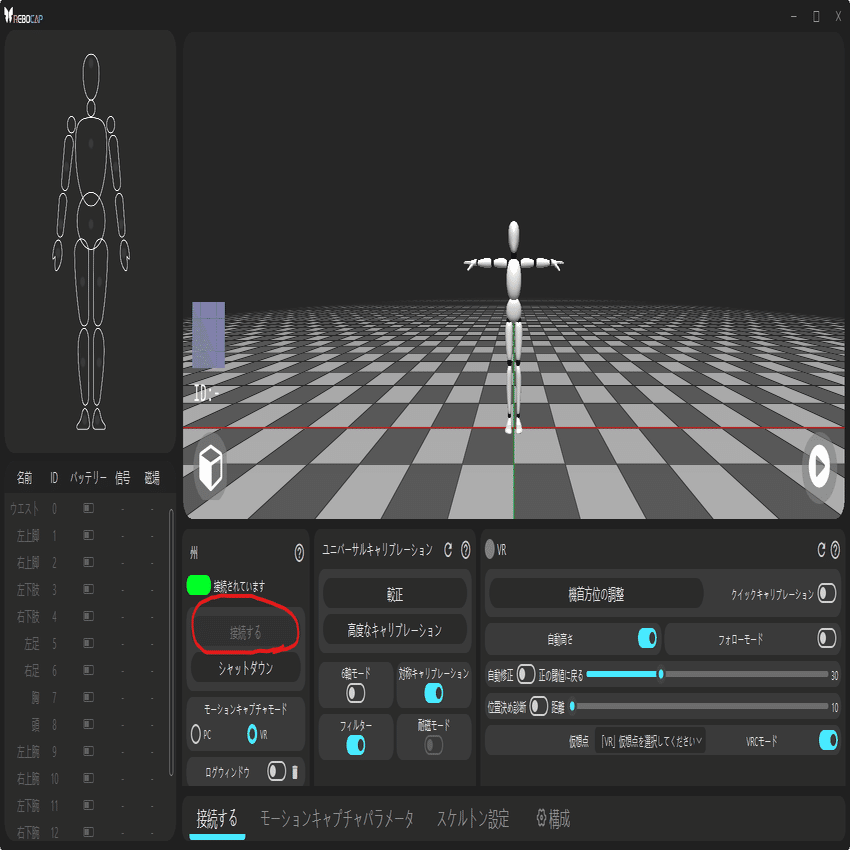Refresh the ユニバーサルキャリブレーション panel
This screenshot has height=850, width=850.
pos(448,550)
